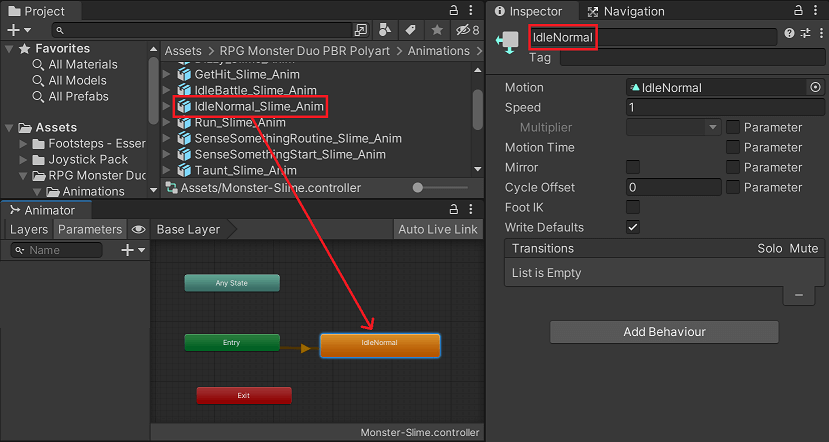The width and height of the screenshot is (829, 442).
Task: Adjust the asset icon size slider
Action: (418, 187)
